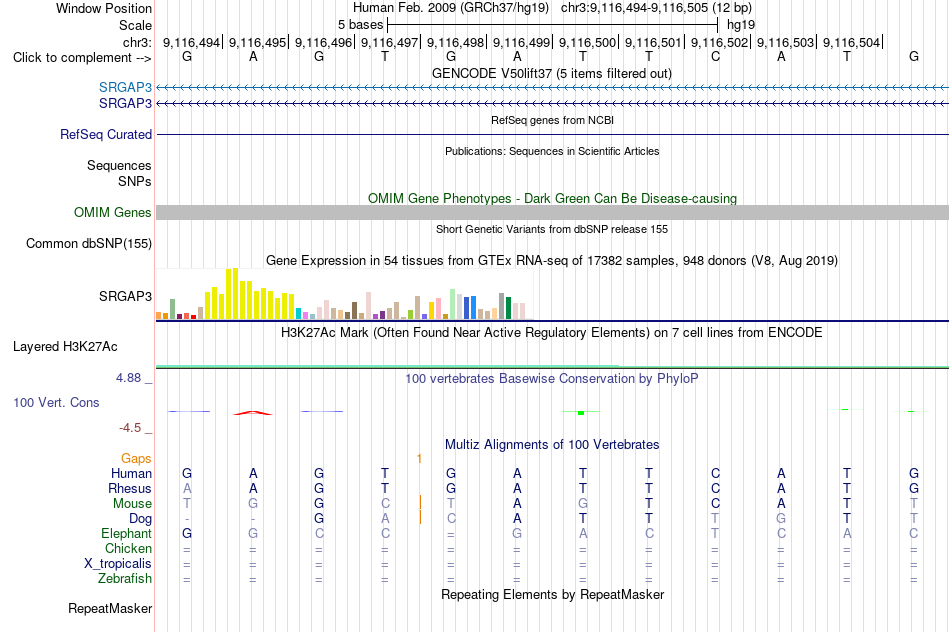
Task: Select the Chicken alignment row label
Action: click(x=128, y=548)
